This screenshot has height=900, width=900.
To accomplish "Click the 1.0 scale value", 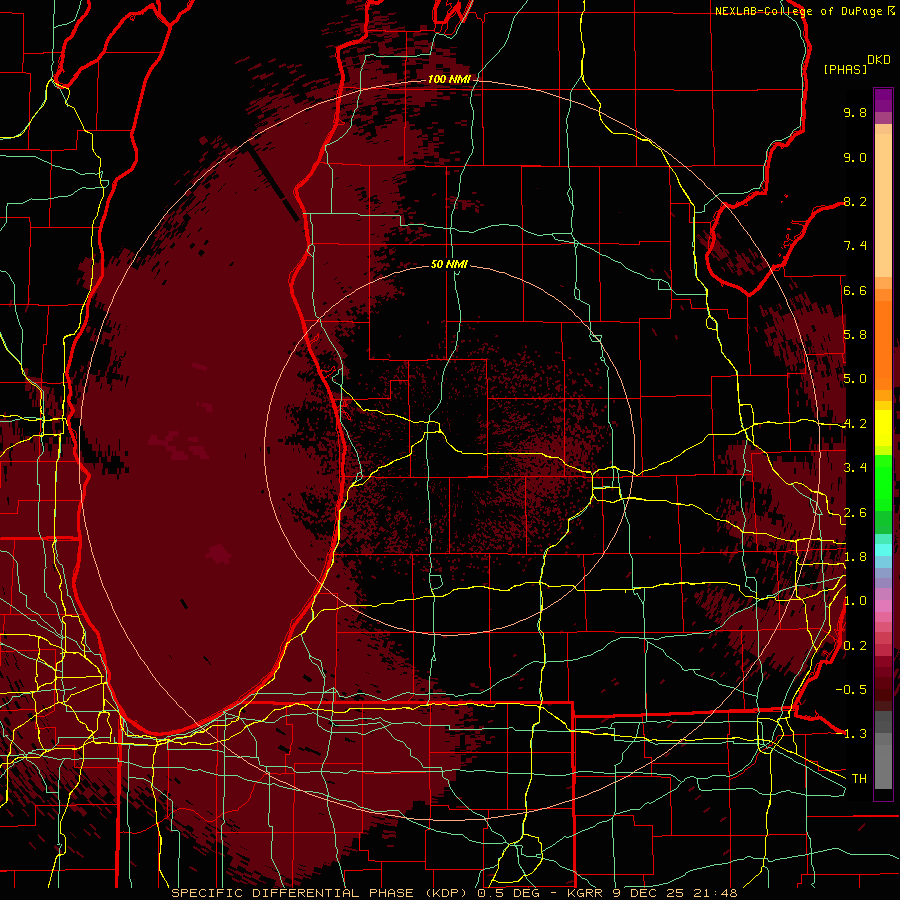I will click(x=855, y=601).
